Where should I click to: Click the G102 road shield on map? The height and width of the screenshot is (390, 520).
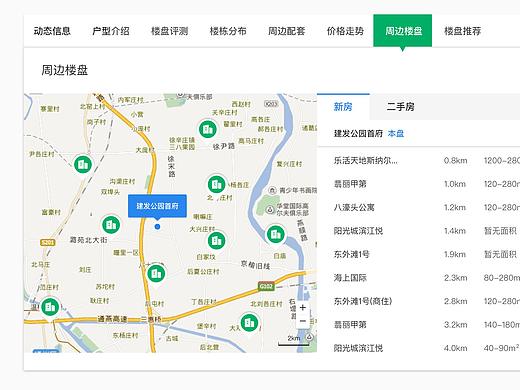(x=266, y=286)
